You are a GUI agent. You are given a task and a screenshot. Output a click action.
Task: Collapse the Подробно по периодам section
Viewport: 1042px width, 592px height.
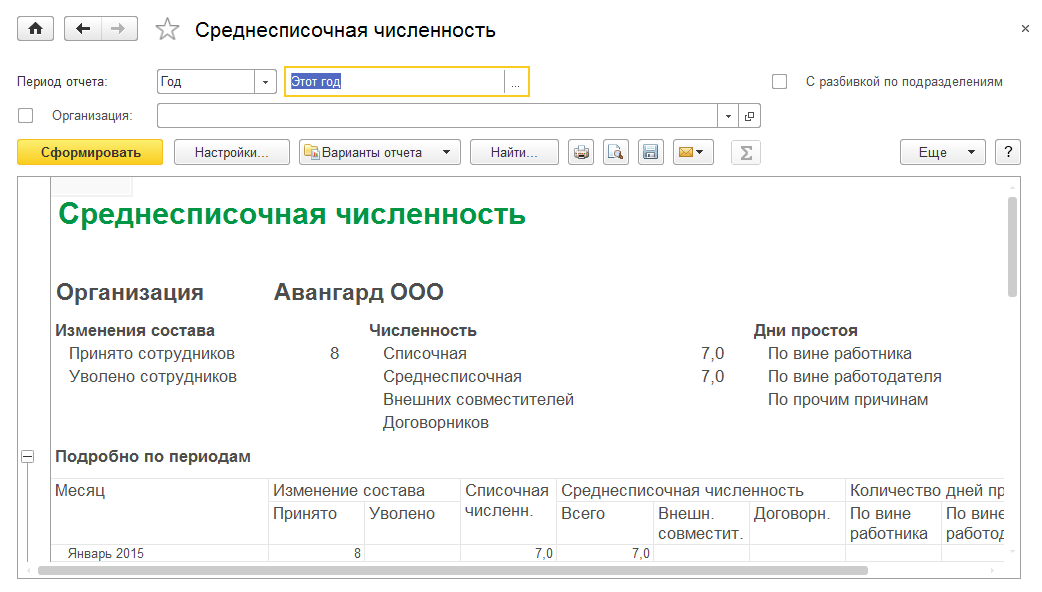coord(28,456)
